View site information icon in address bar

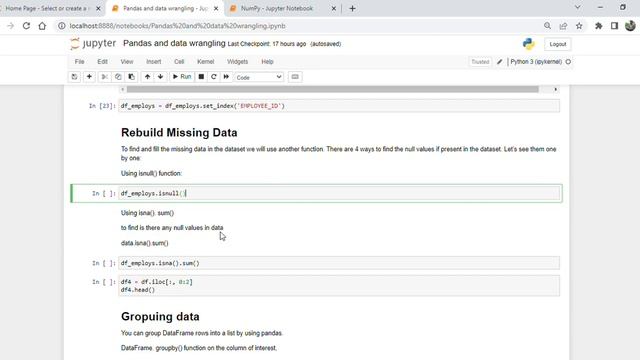pos(62,26)
